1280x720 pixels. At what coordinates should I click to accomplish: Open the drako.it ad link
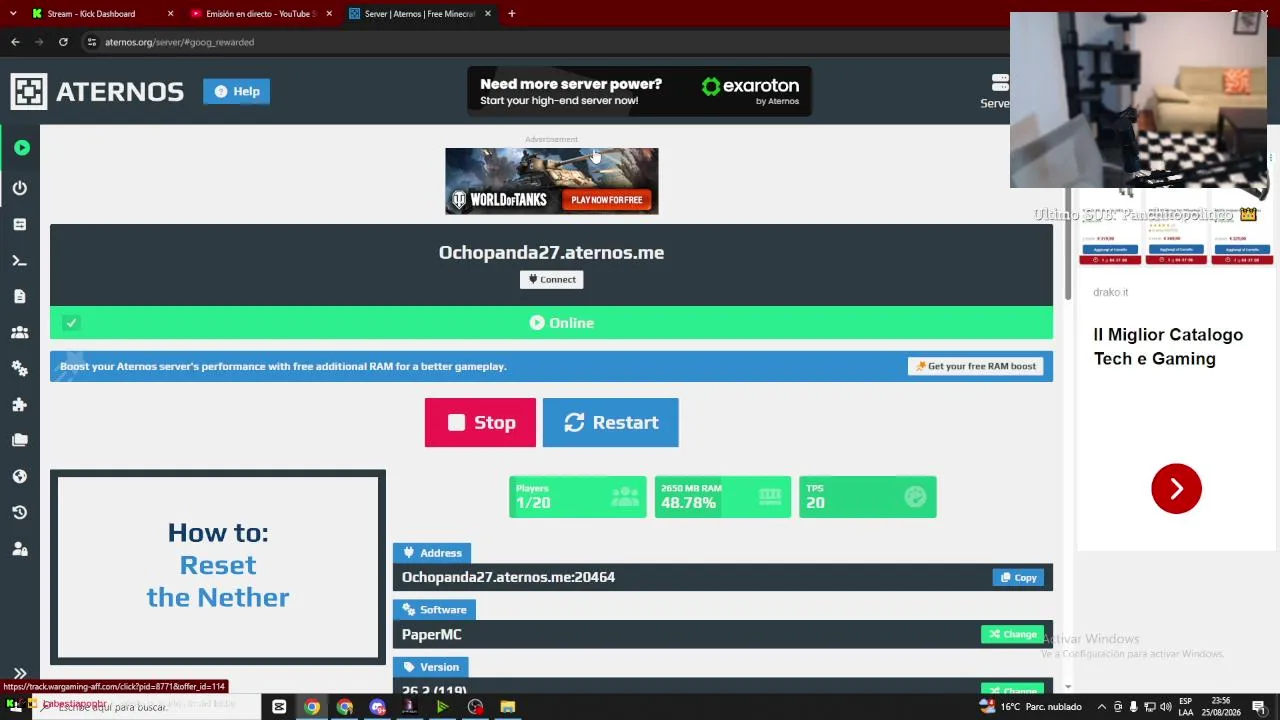pyautogui.click(x=1110, y=292)
